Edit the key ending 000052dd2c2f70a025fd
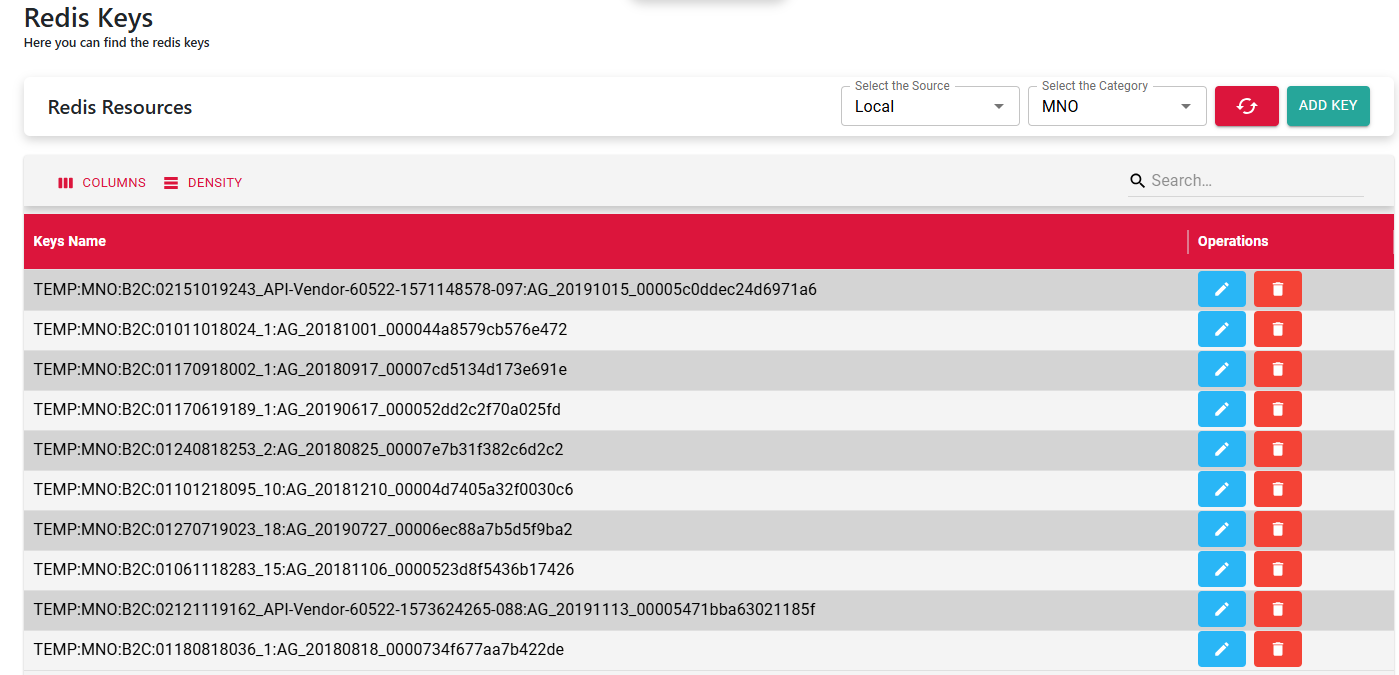 (x=1221, y=410)
